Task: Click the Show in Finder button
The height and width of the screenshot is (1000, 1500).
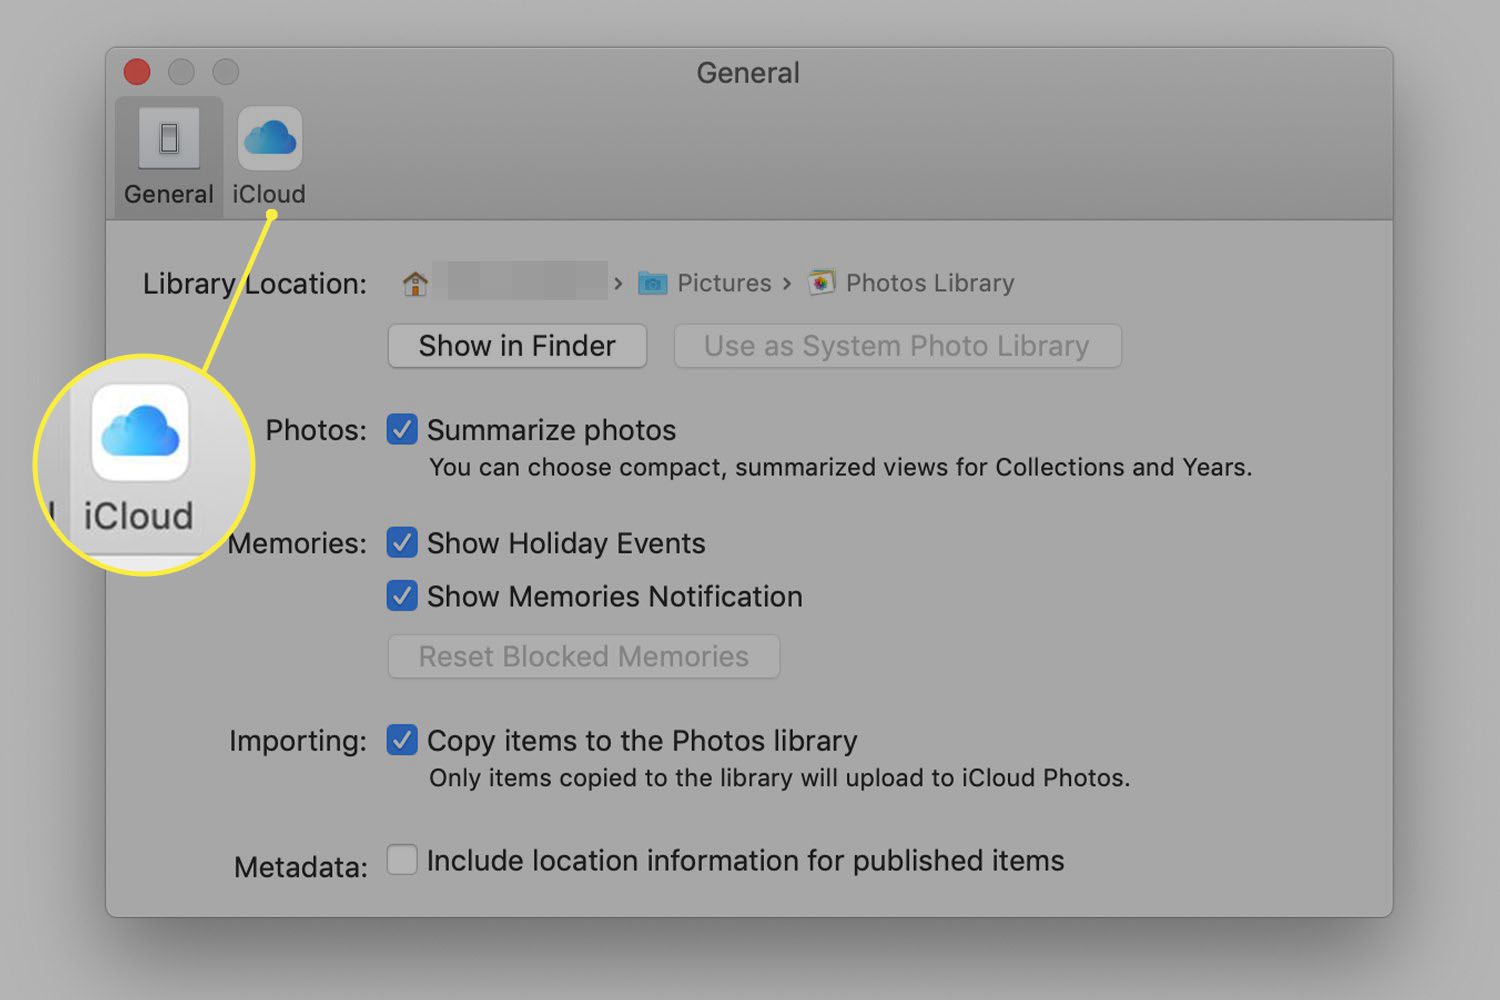Action: tap(517, 346)
